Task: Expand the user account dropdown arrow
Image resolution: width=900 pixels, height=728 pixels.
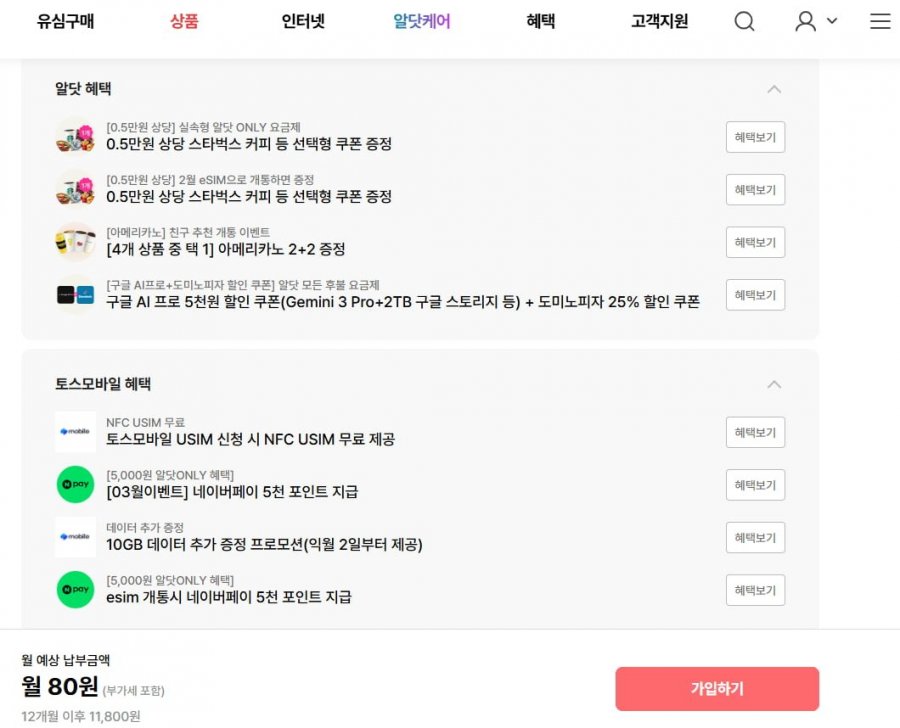Action: tap(832, 21)
